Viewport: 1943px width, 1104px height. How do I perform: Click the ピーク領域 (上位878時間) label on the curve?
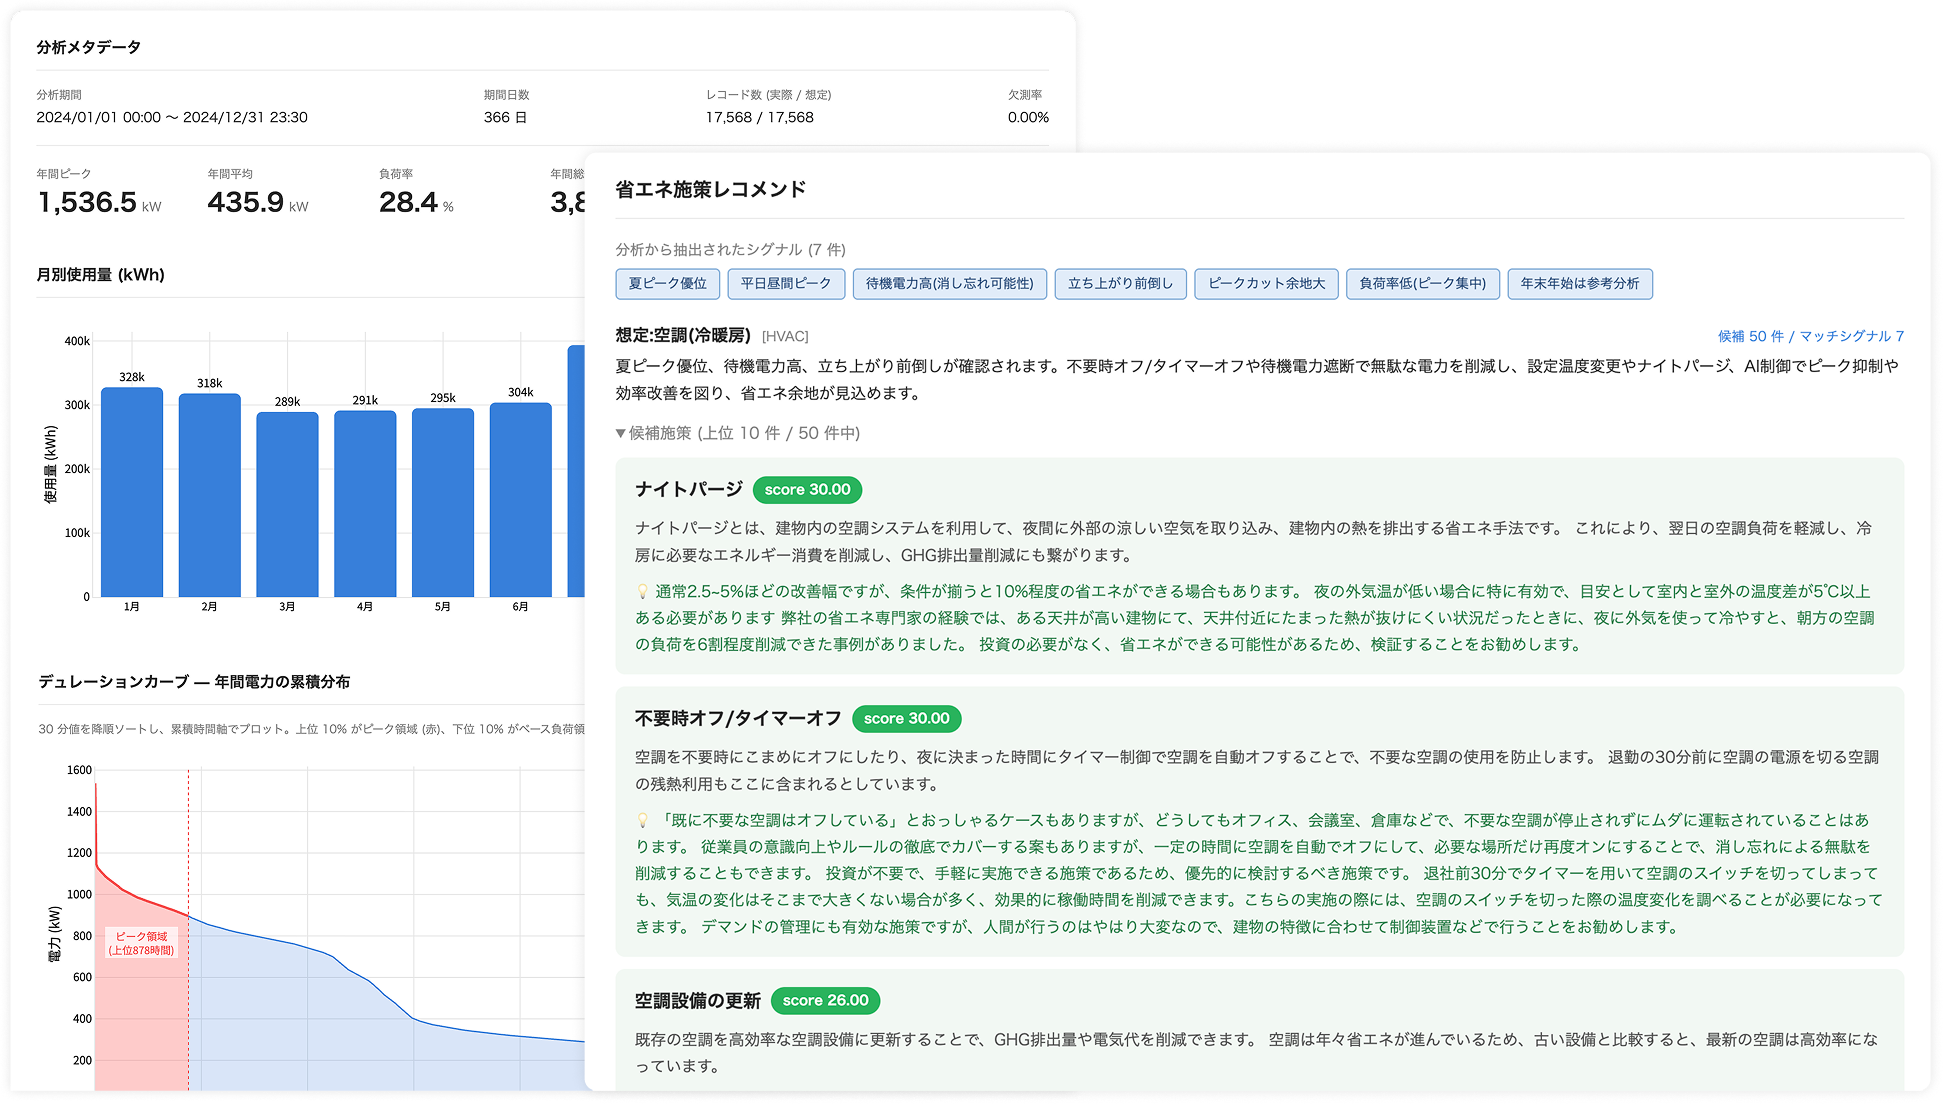pos(141,944)
